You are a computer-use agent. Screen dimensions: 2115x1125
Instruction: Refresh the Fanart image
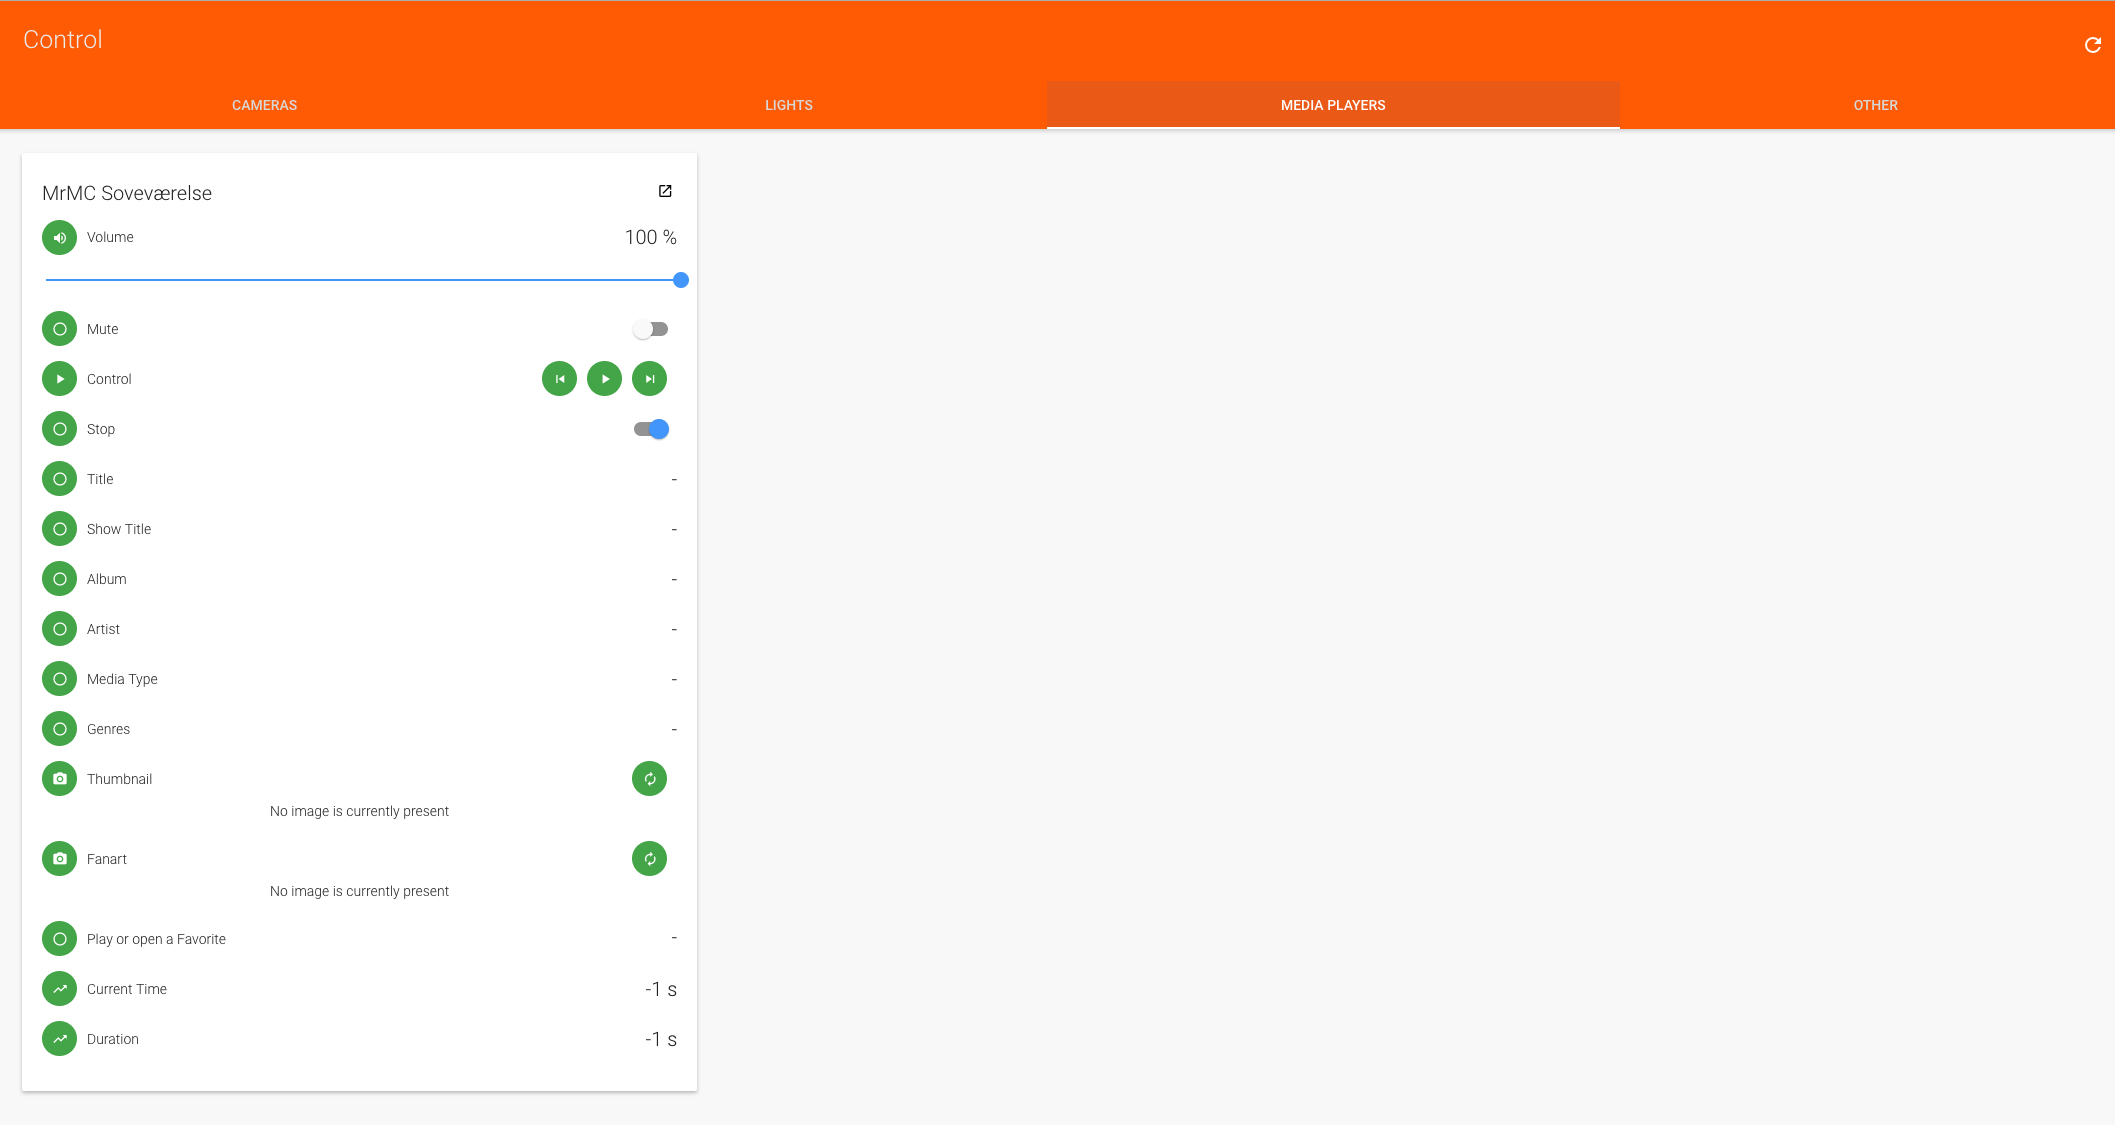649,858
